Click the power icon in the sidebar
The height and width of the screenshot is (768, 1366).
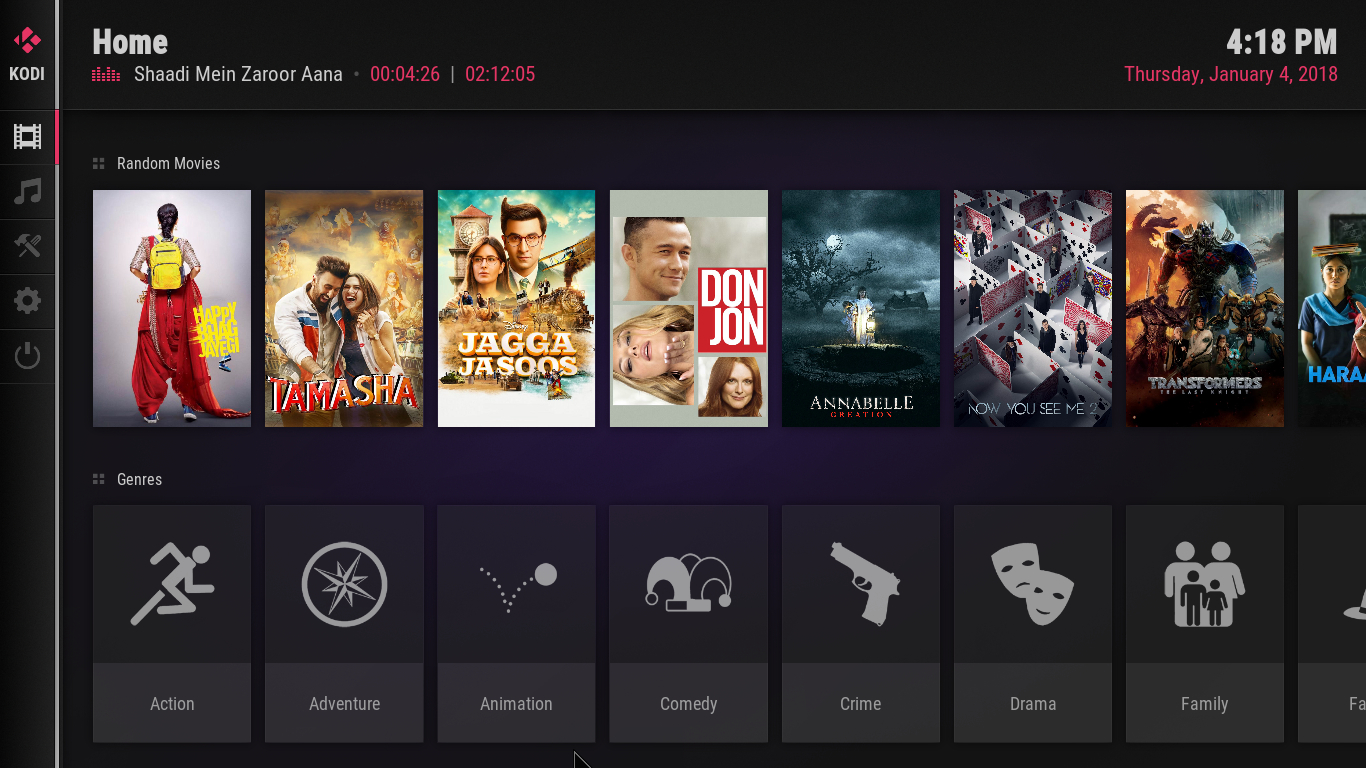[27, 356]
